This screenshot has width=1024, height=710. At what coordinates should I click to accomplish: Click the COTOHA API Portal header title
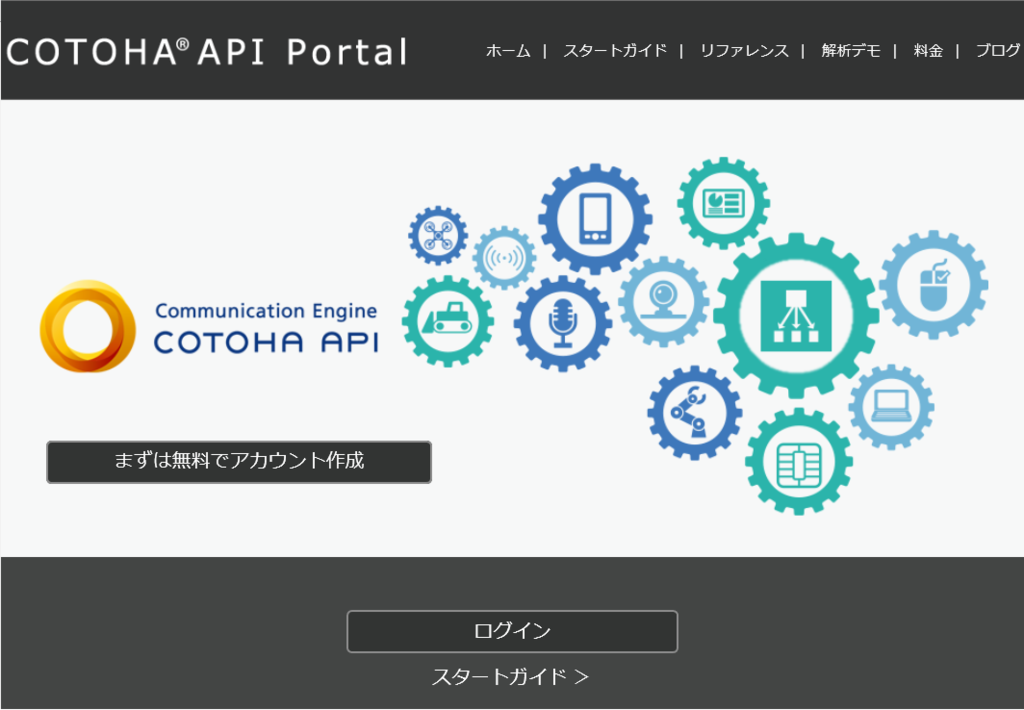(x=207, y=52)
